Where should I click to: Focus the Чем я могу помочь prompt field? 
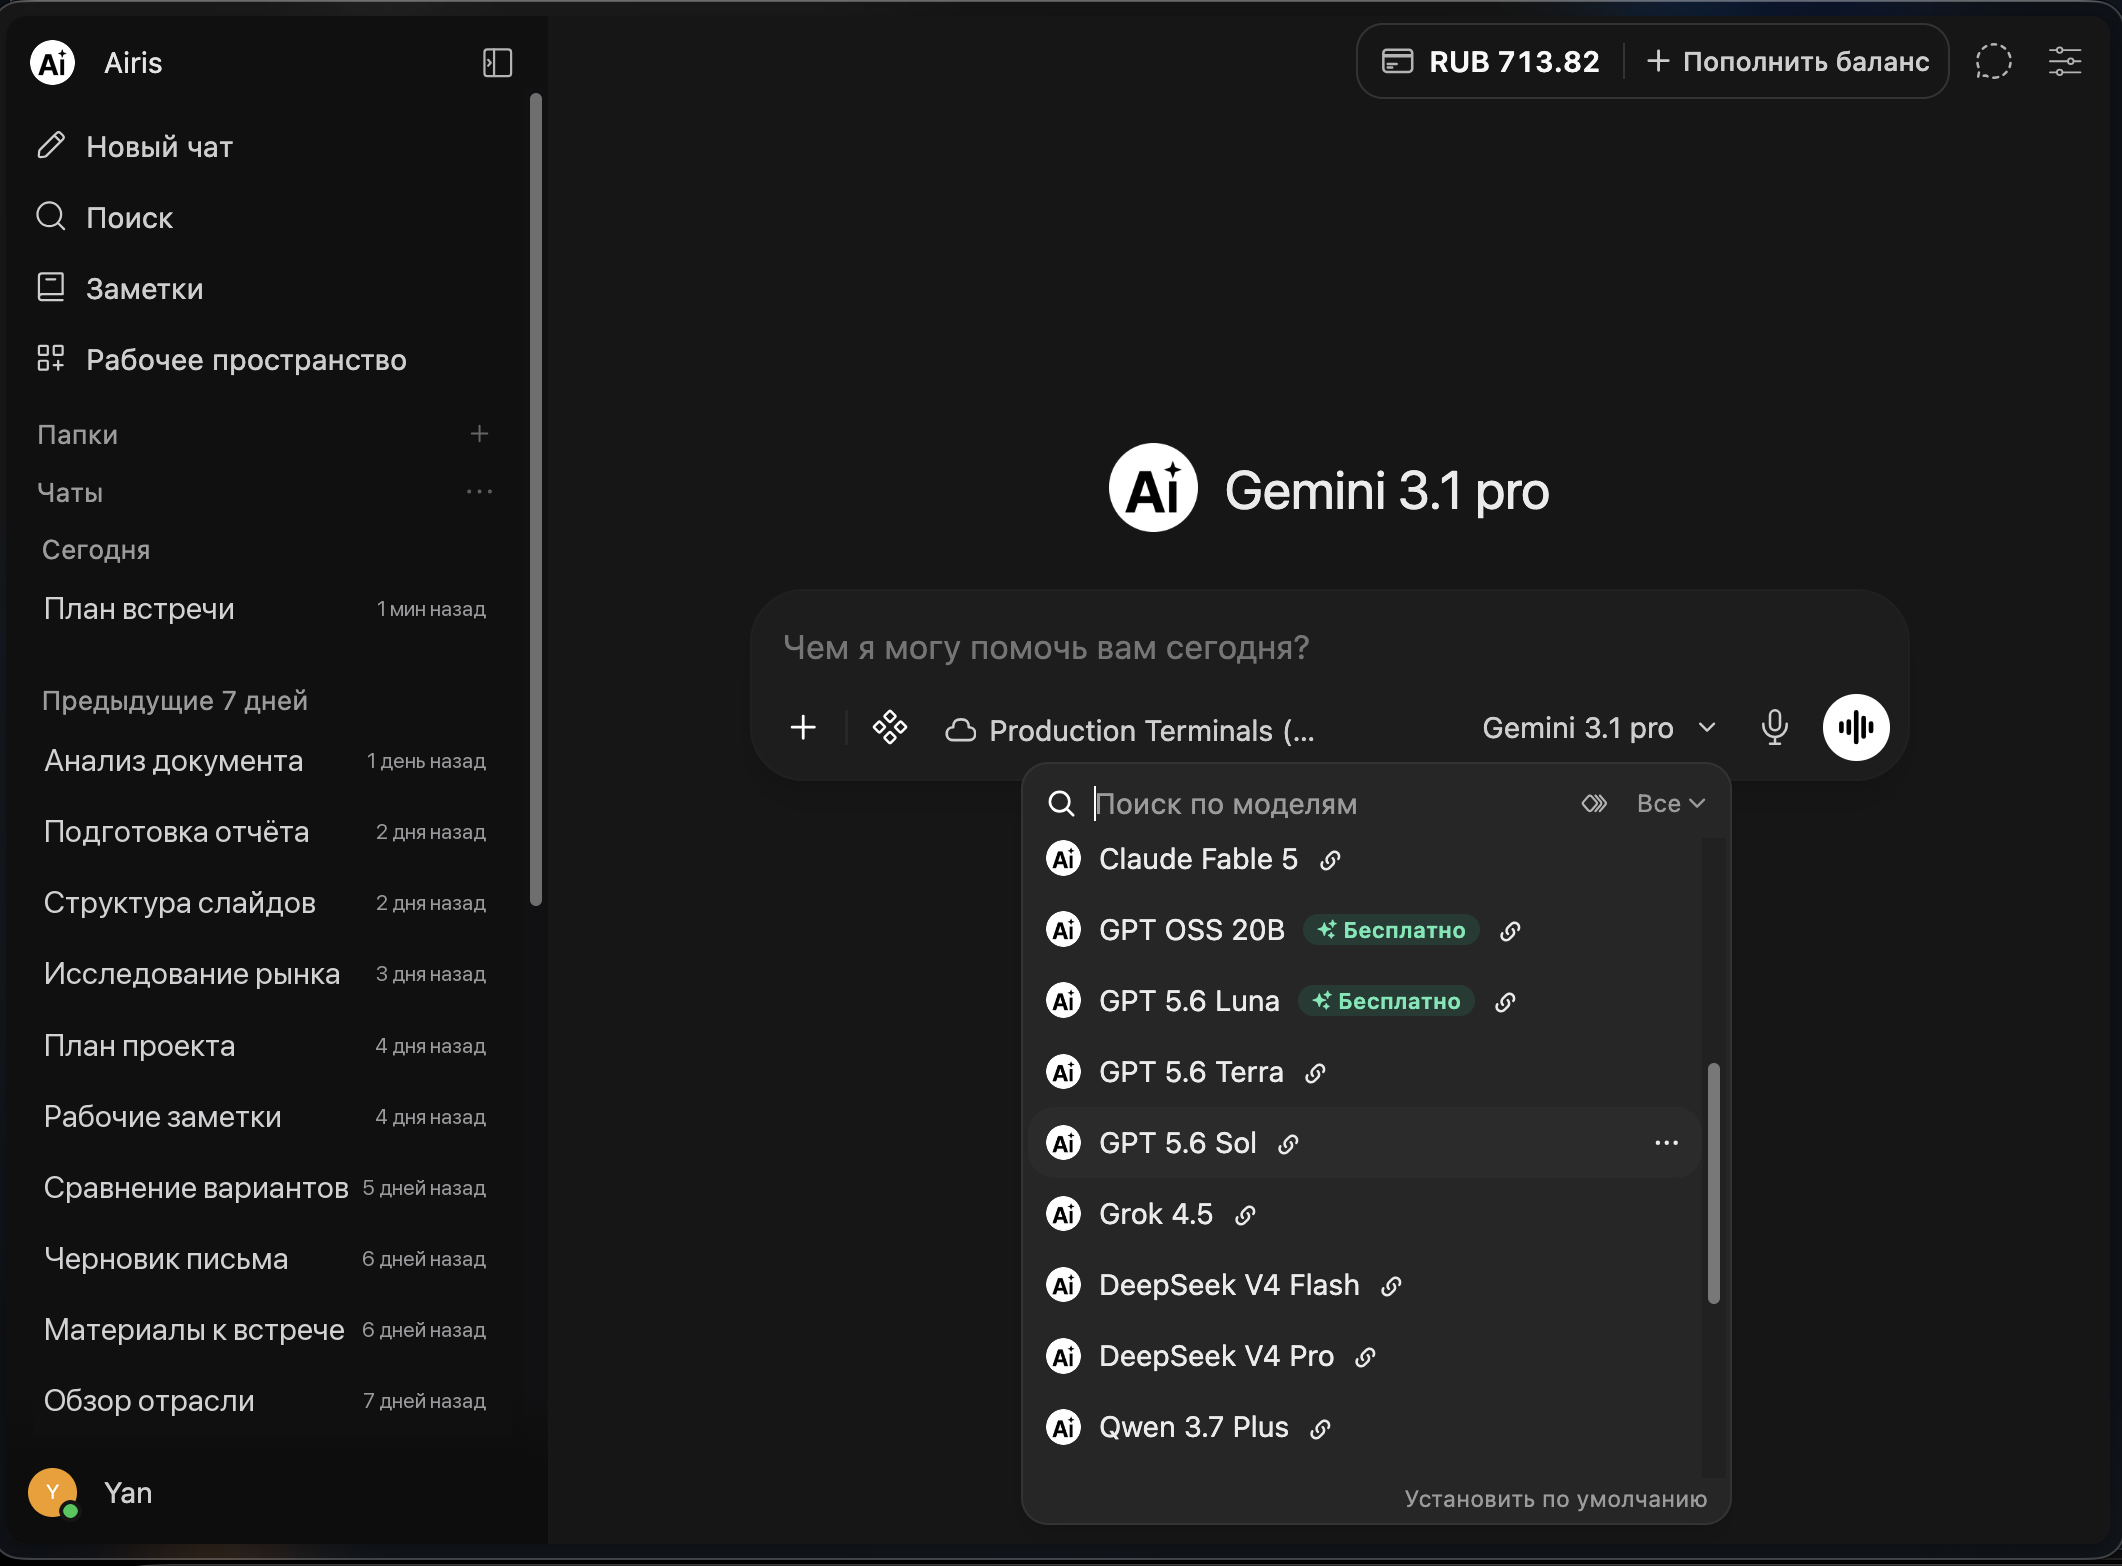pos(1329,648)
